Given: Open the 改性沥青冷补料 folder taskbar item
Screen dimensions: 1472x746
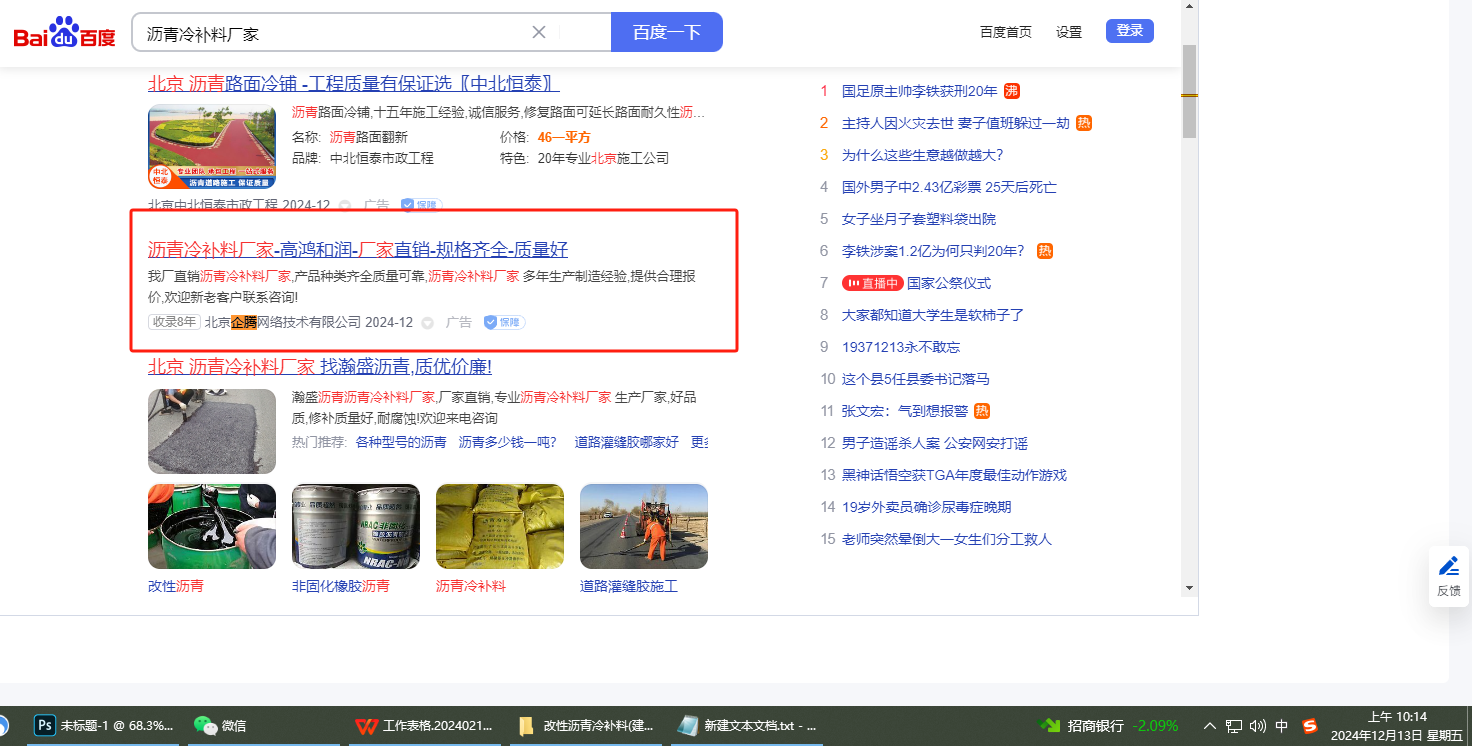Looking at the screenshot, I should (586, 726).
